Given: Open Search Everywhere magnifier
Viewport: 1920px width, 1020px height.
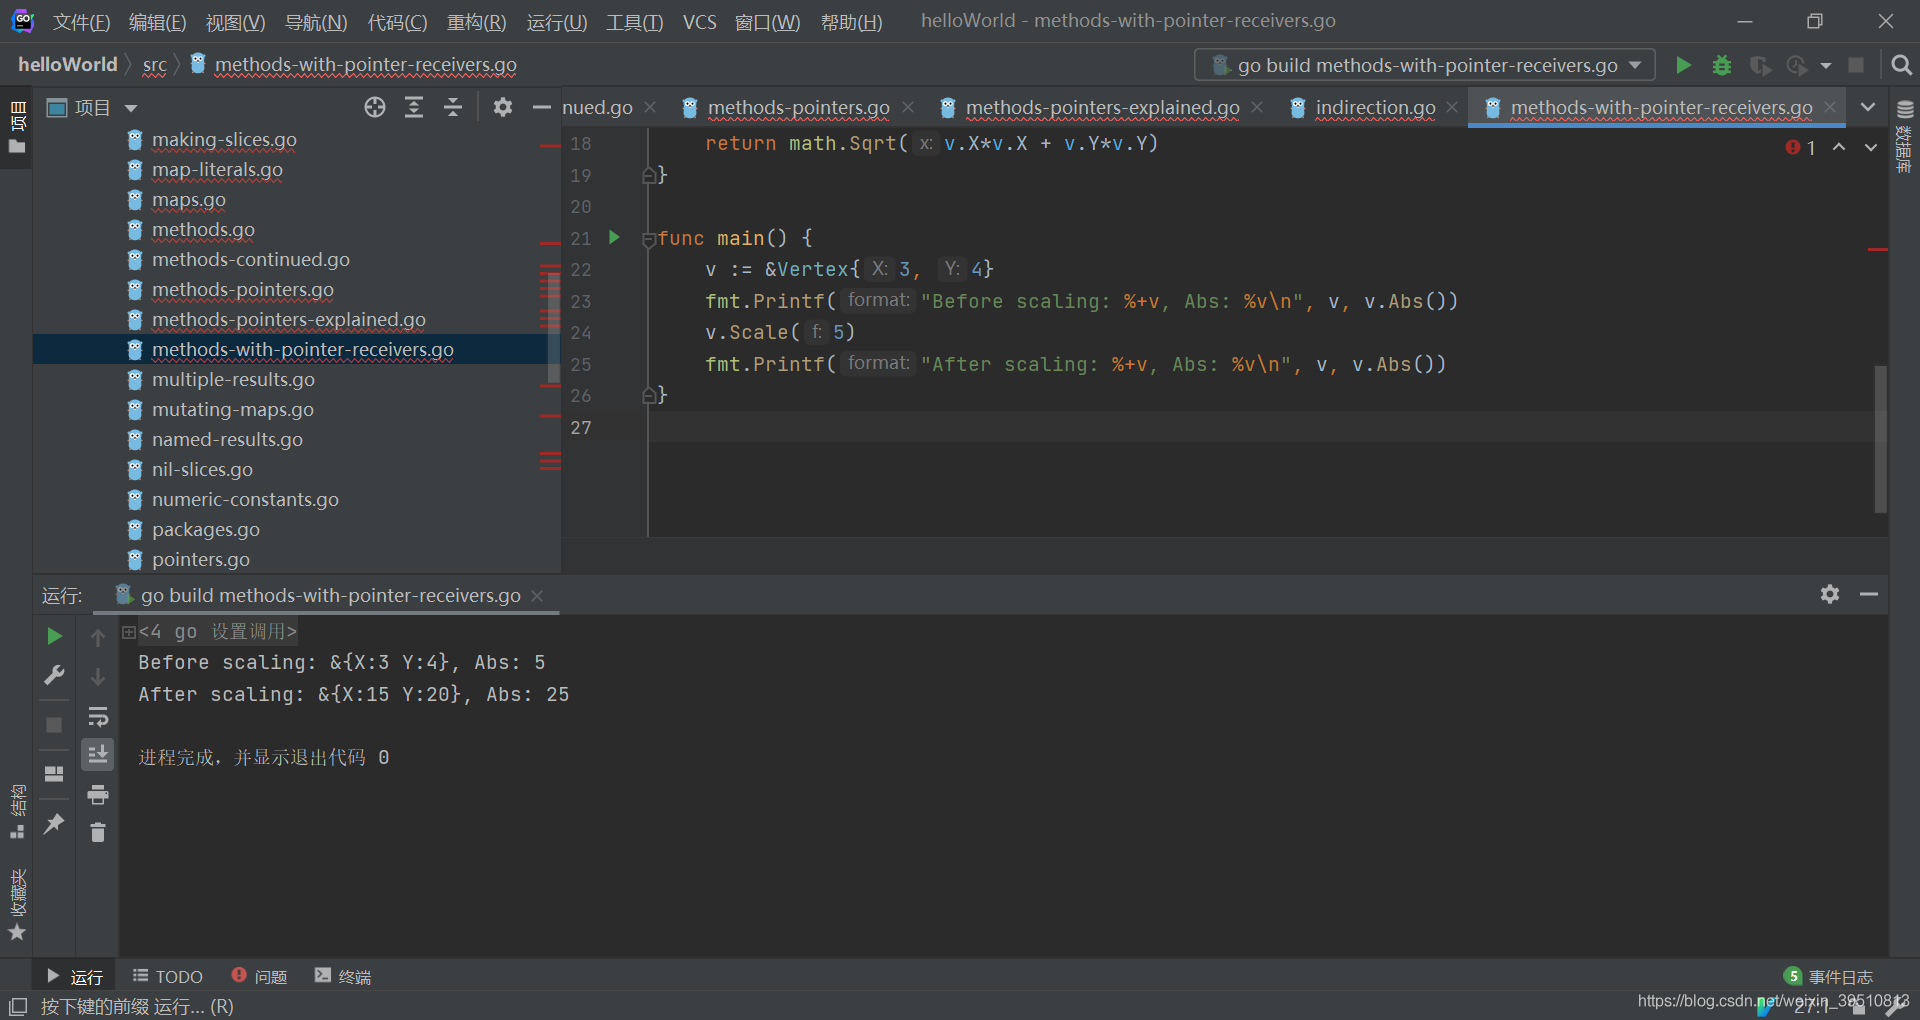Looking at the screenshot, I should click(x=1901, y=65).
